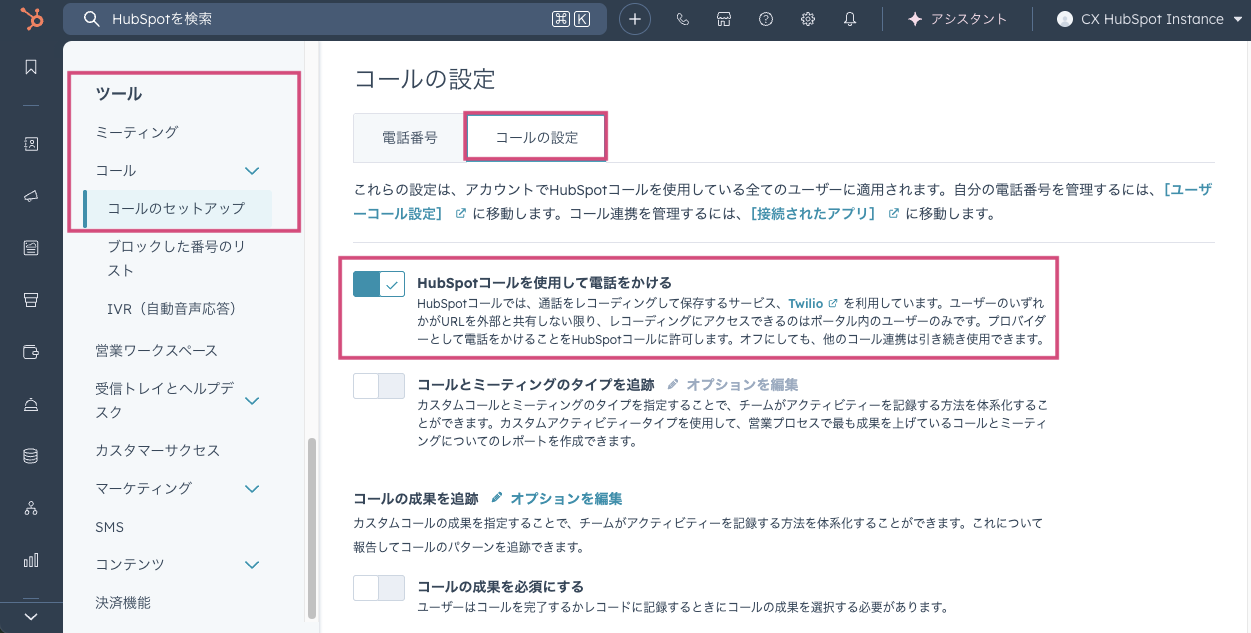This screenshot has height=633, width=1251.
Task: Click the plus create button in top bar
Action: pos(635,19)
